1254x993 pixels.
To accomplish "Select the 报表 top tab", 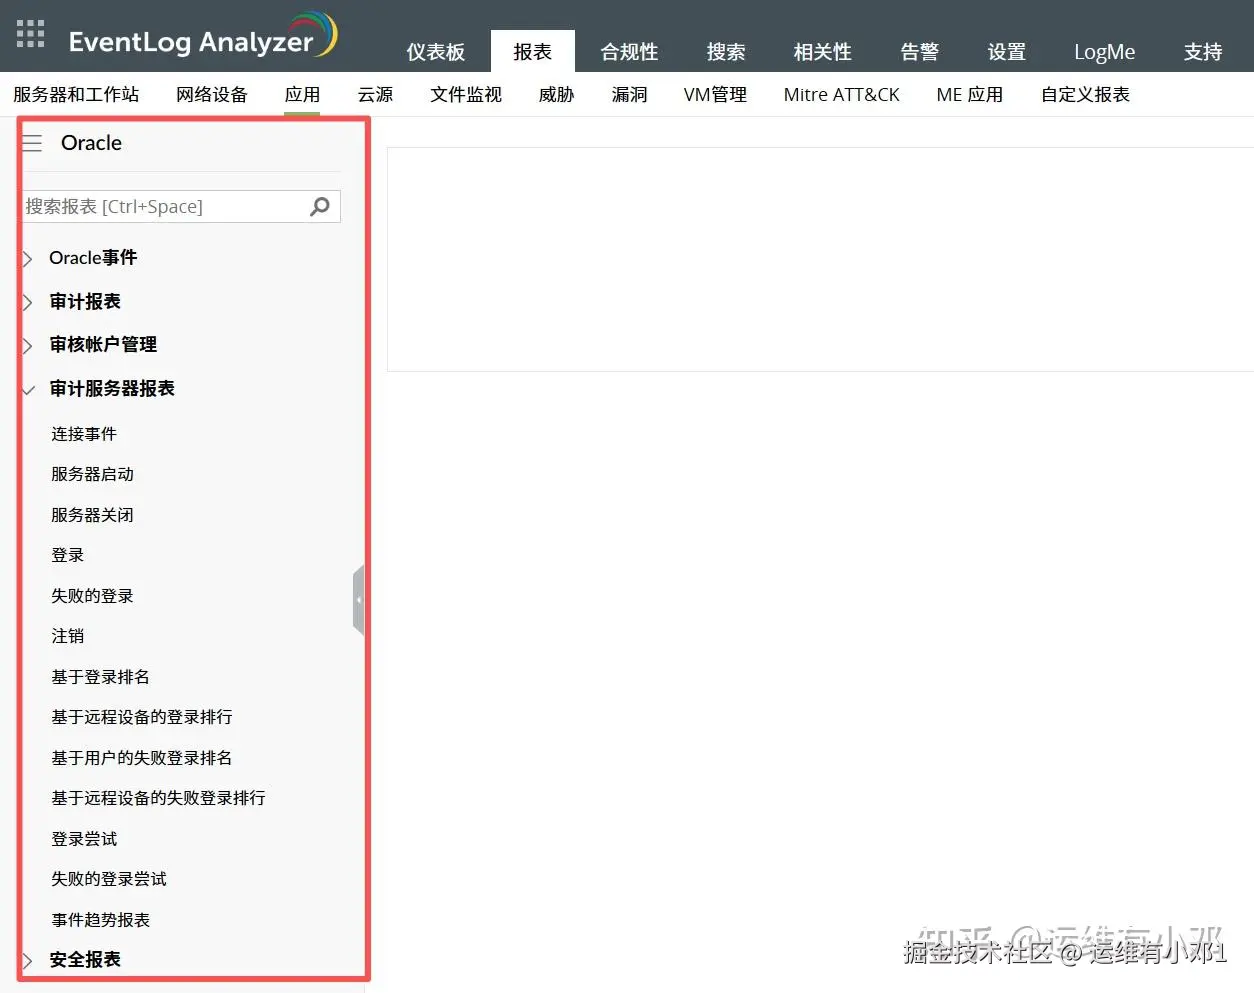I will pos(532,51).
